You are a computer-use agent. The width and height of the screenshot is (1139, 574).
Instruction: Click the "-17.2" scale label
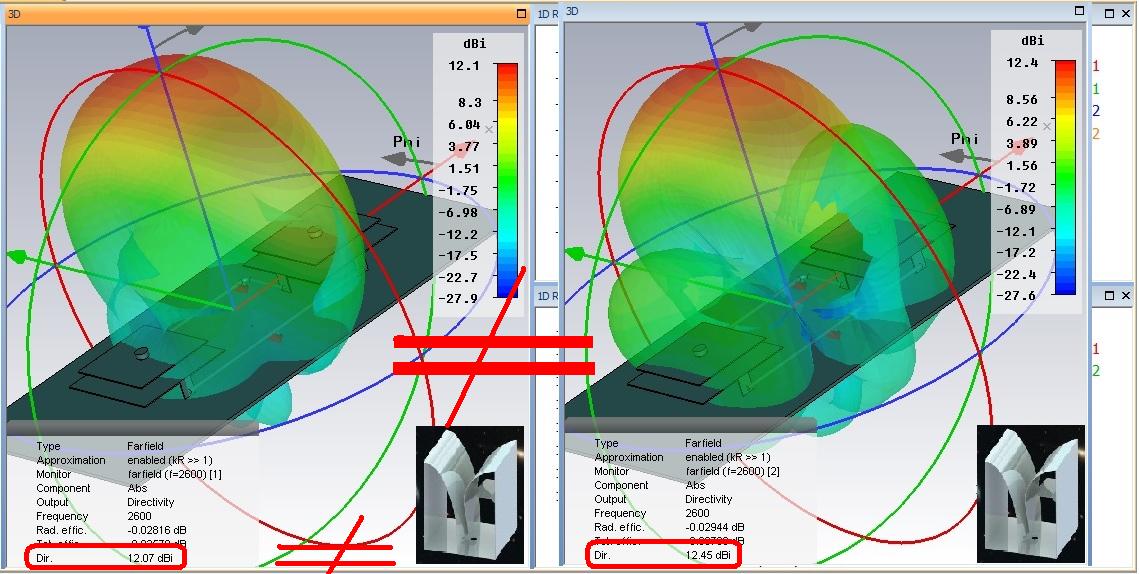[1016, 252]
